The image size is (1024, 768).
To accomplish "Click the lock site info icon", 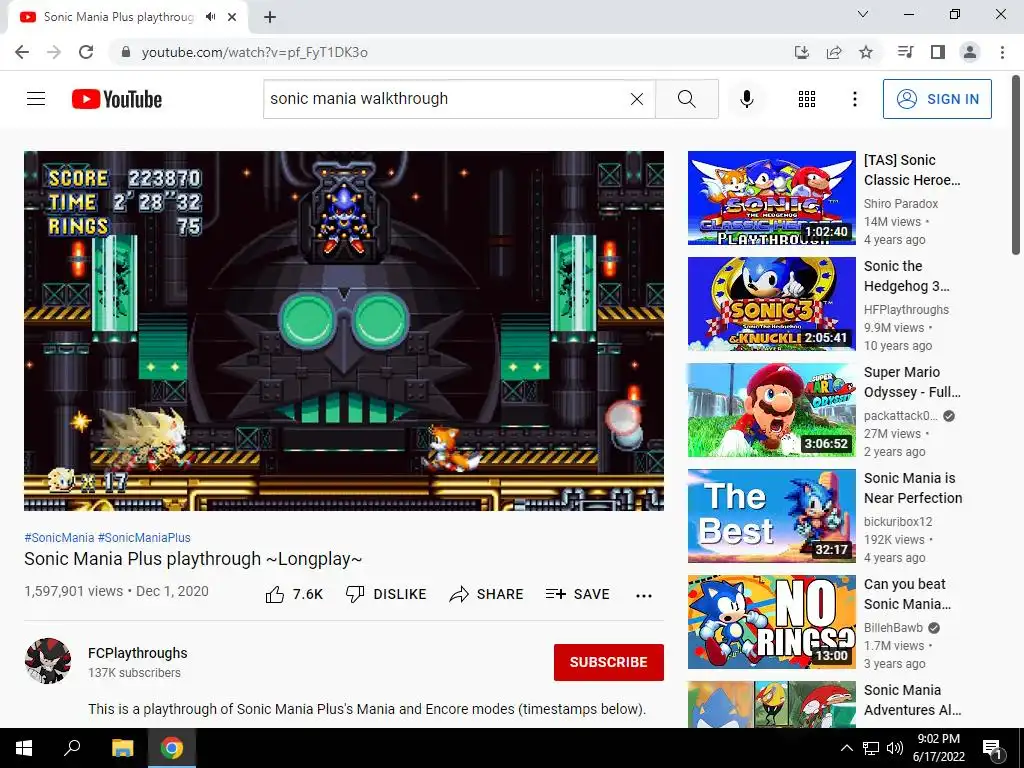I will (126, 52).
